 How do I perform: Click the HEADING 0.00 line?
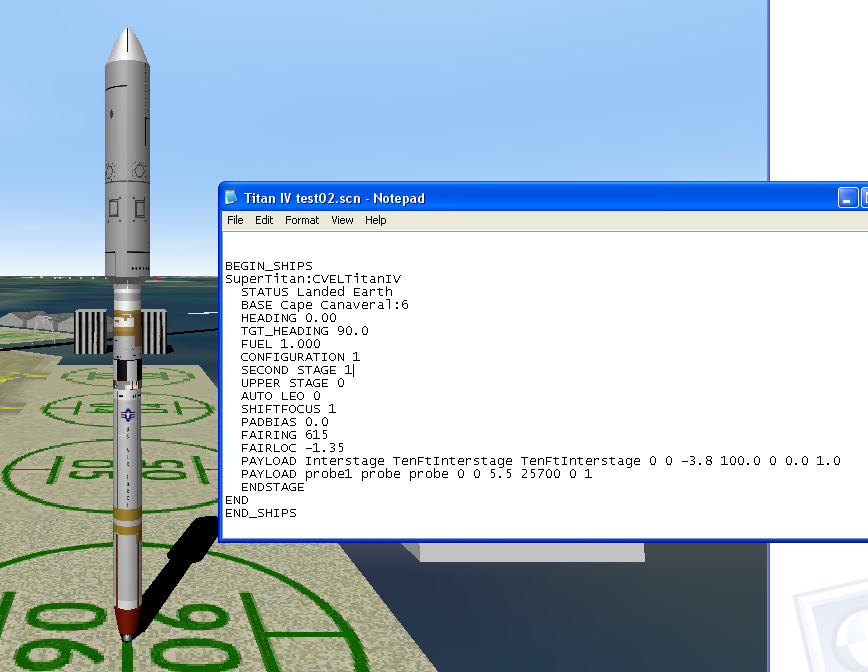click(x=288, y=318)
